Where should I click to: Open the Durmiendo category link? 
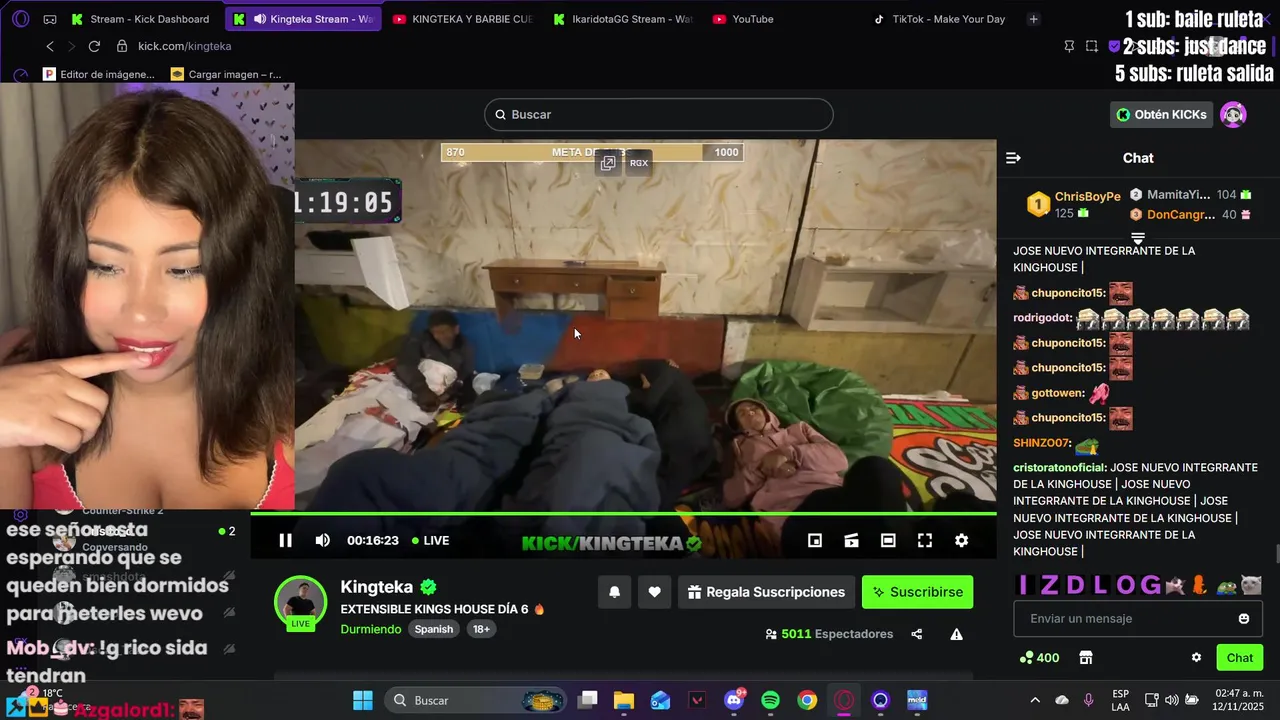point(371,629)
